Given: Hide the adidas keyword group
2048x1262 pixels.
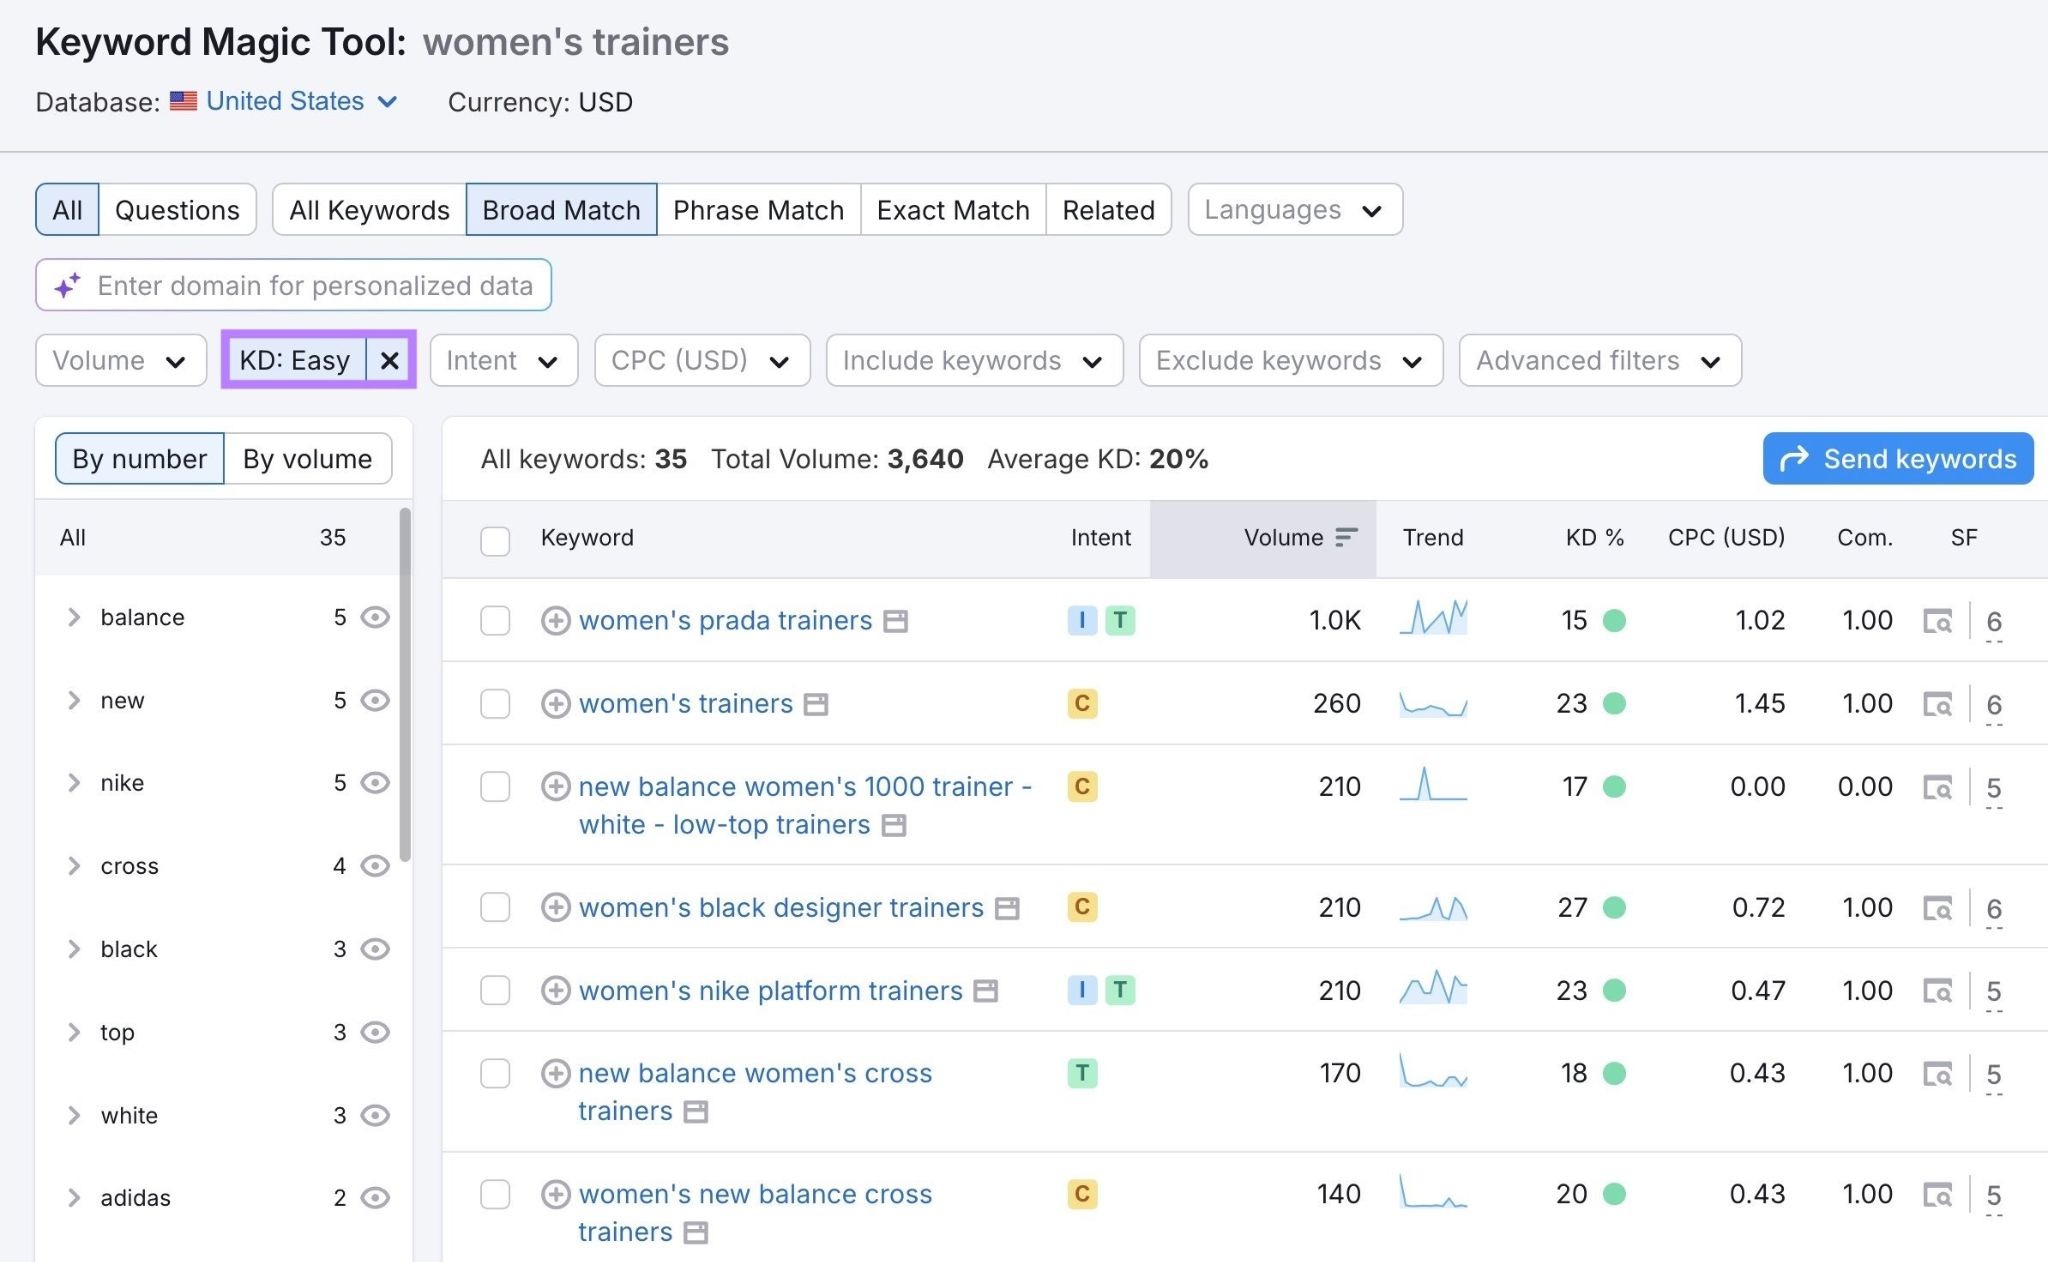Looking at the screenshot, I should (375, 1198).
